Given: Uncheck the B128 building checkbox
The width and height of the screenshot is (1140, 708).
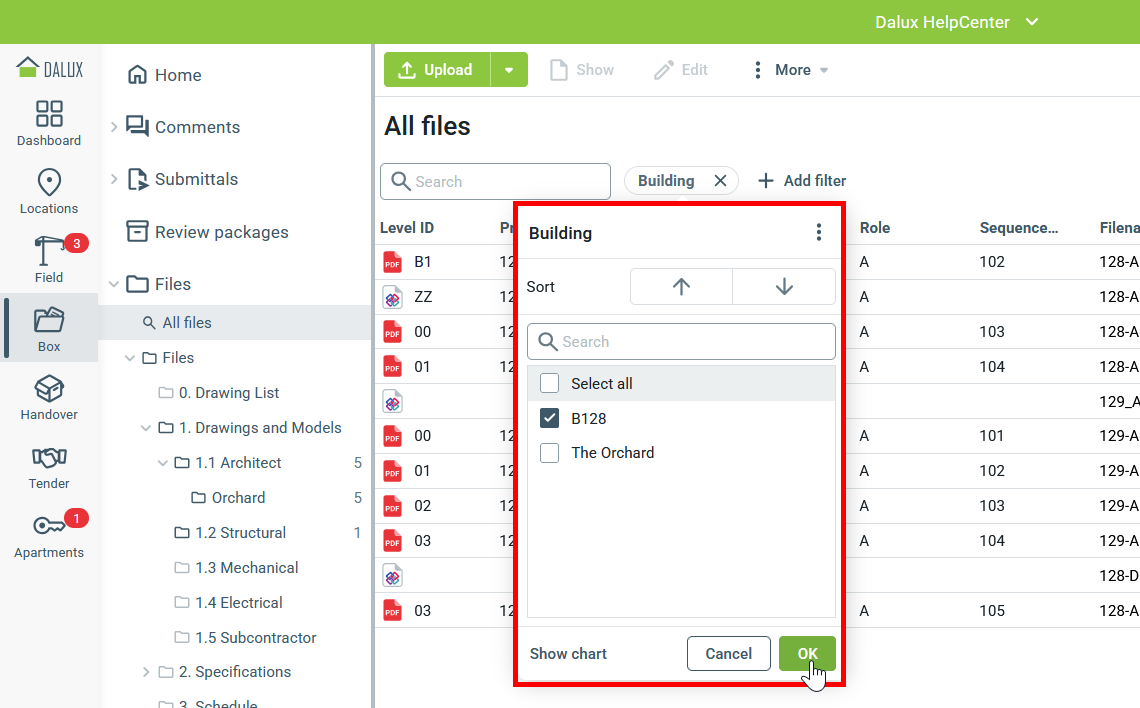Looking at the screenshot, I should (x=550, y=418).
